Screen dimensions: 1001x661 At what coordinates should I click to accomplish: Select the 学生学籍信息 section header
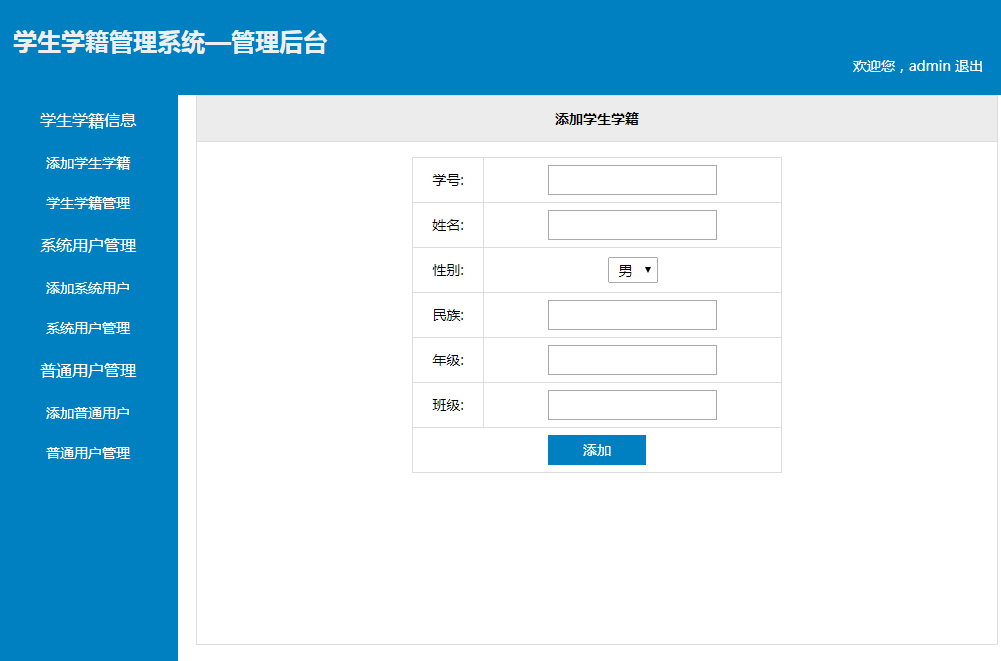click(x=88, y=120)
